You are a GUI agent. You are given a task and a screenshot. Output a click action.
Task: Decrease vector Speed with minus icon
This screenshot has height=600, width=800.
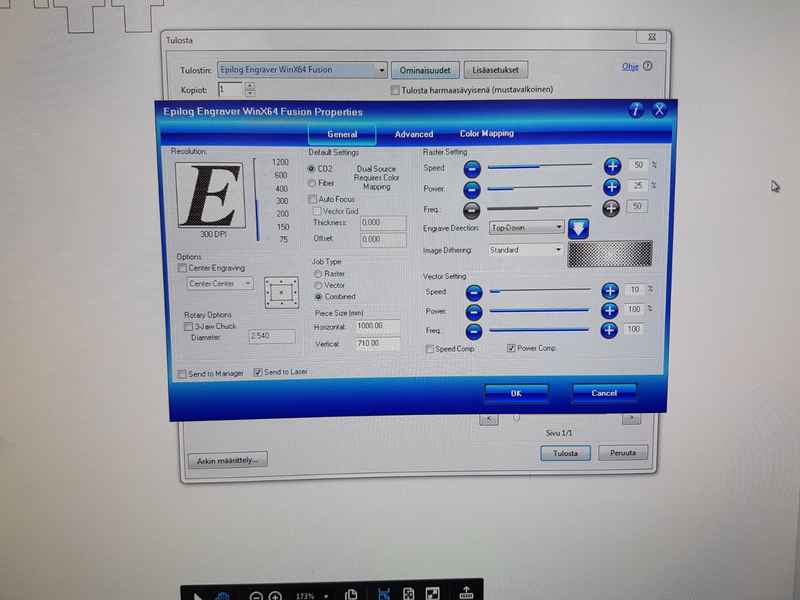474,293
